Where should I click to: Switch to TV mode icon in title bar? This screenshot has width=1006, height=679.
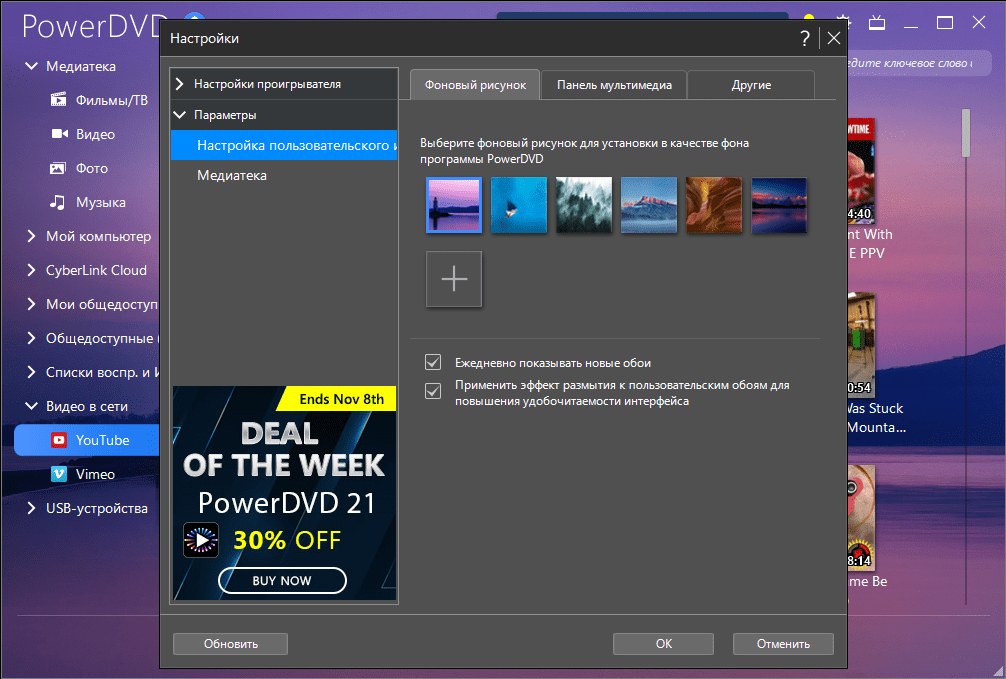click(876, 23)
